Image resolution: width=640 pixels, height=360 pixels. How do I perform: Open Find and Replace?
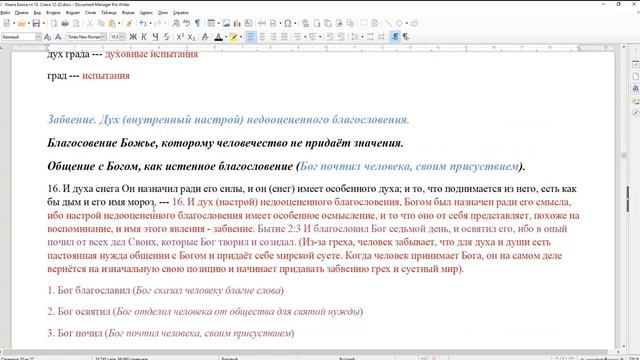[x=176, y=23]
